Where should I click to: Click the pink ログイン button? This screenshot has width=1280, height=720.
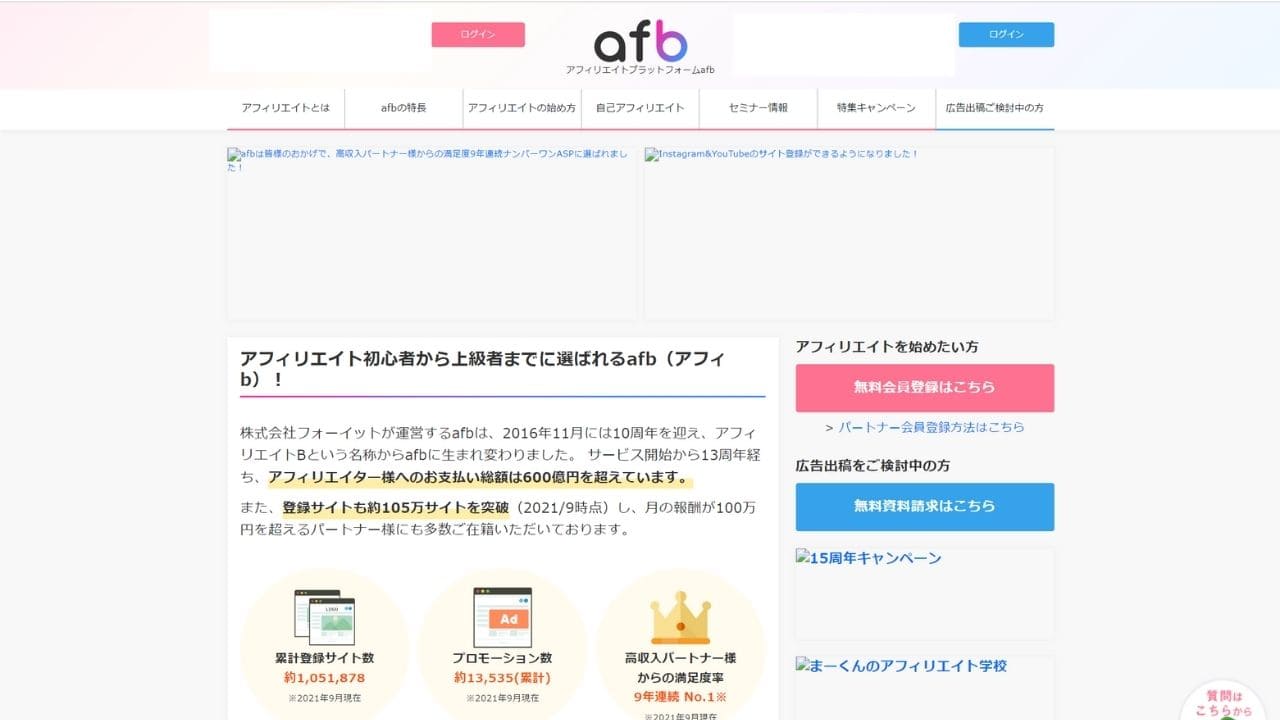point(478,34)
